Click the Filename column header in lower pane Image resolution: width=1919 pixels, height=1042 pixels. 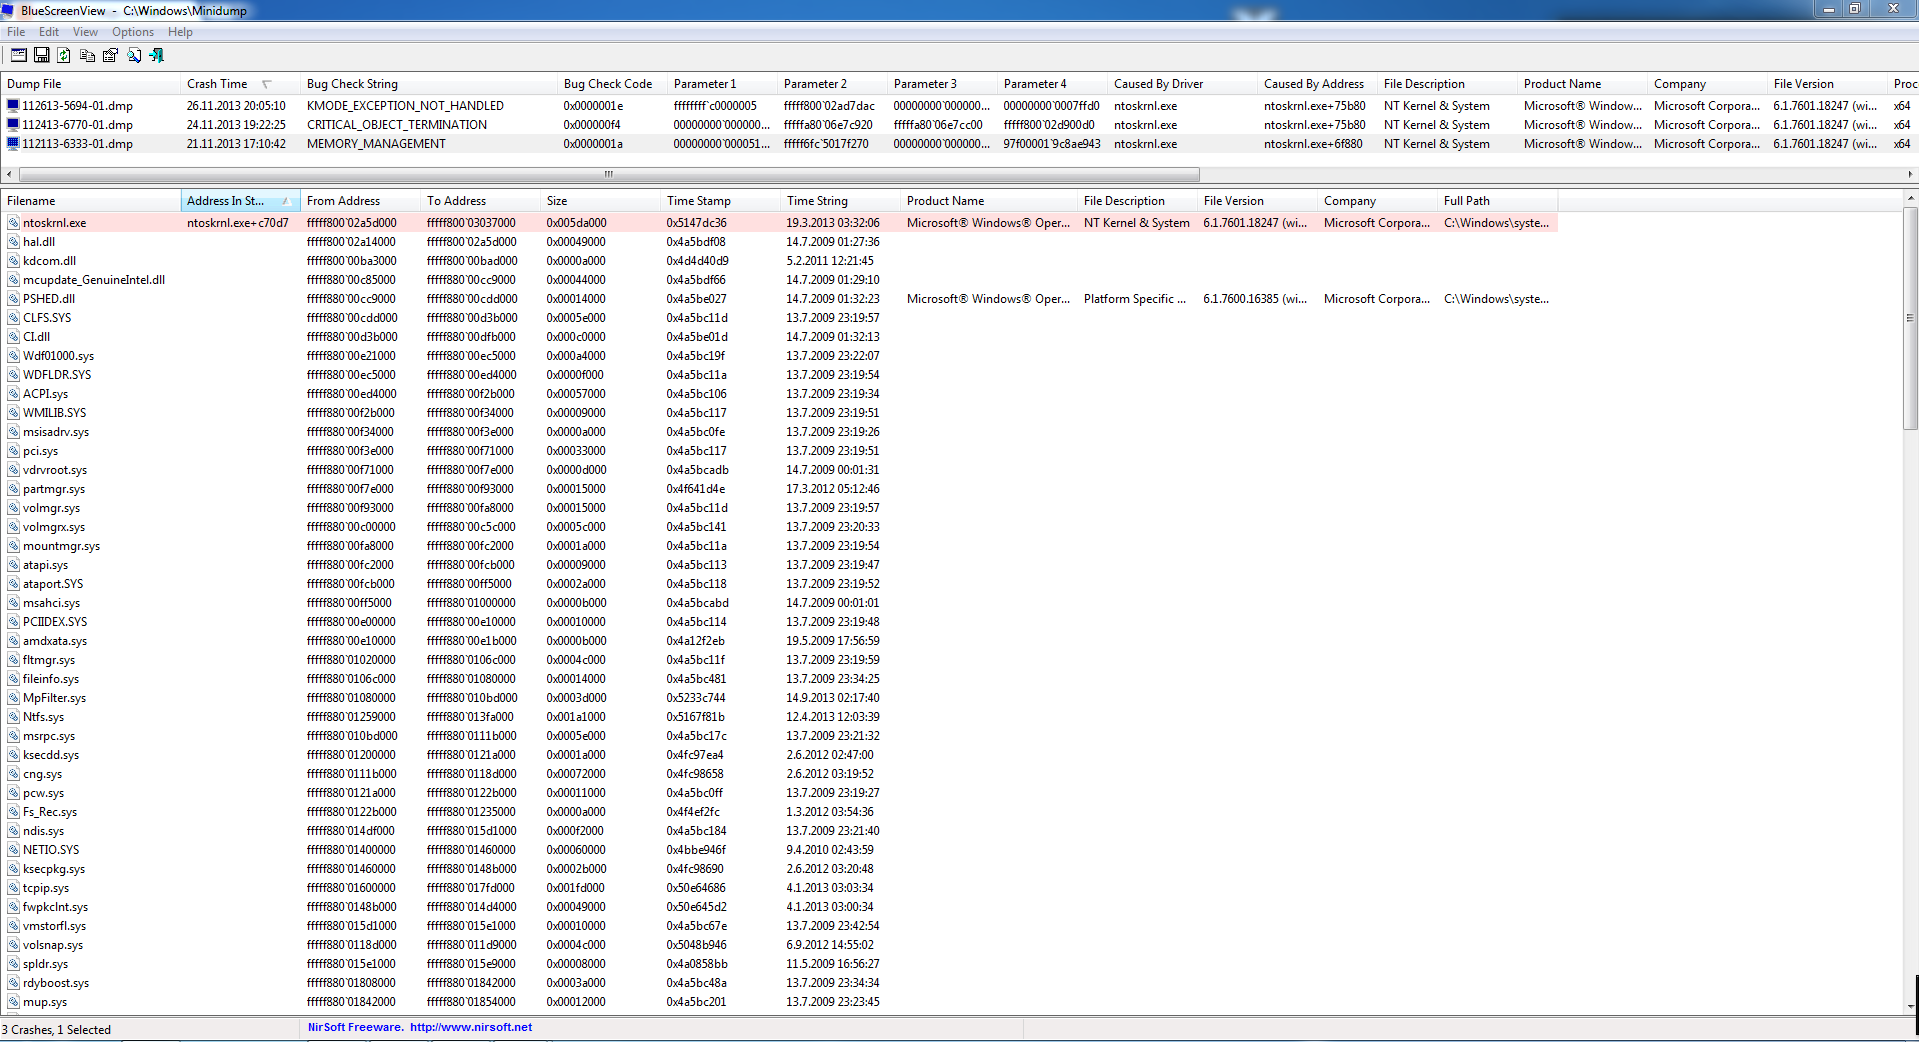coord(32,201)
